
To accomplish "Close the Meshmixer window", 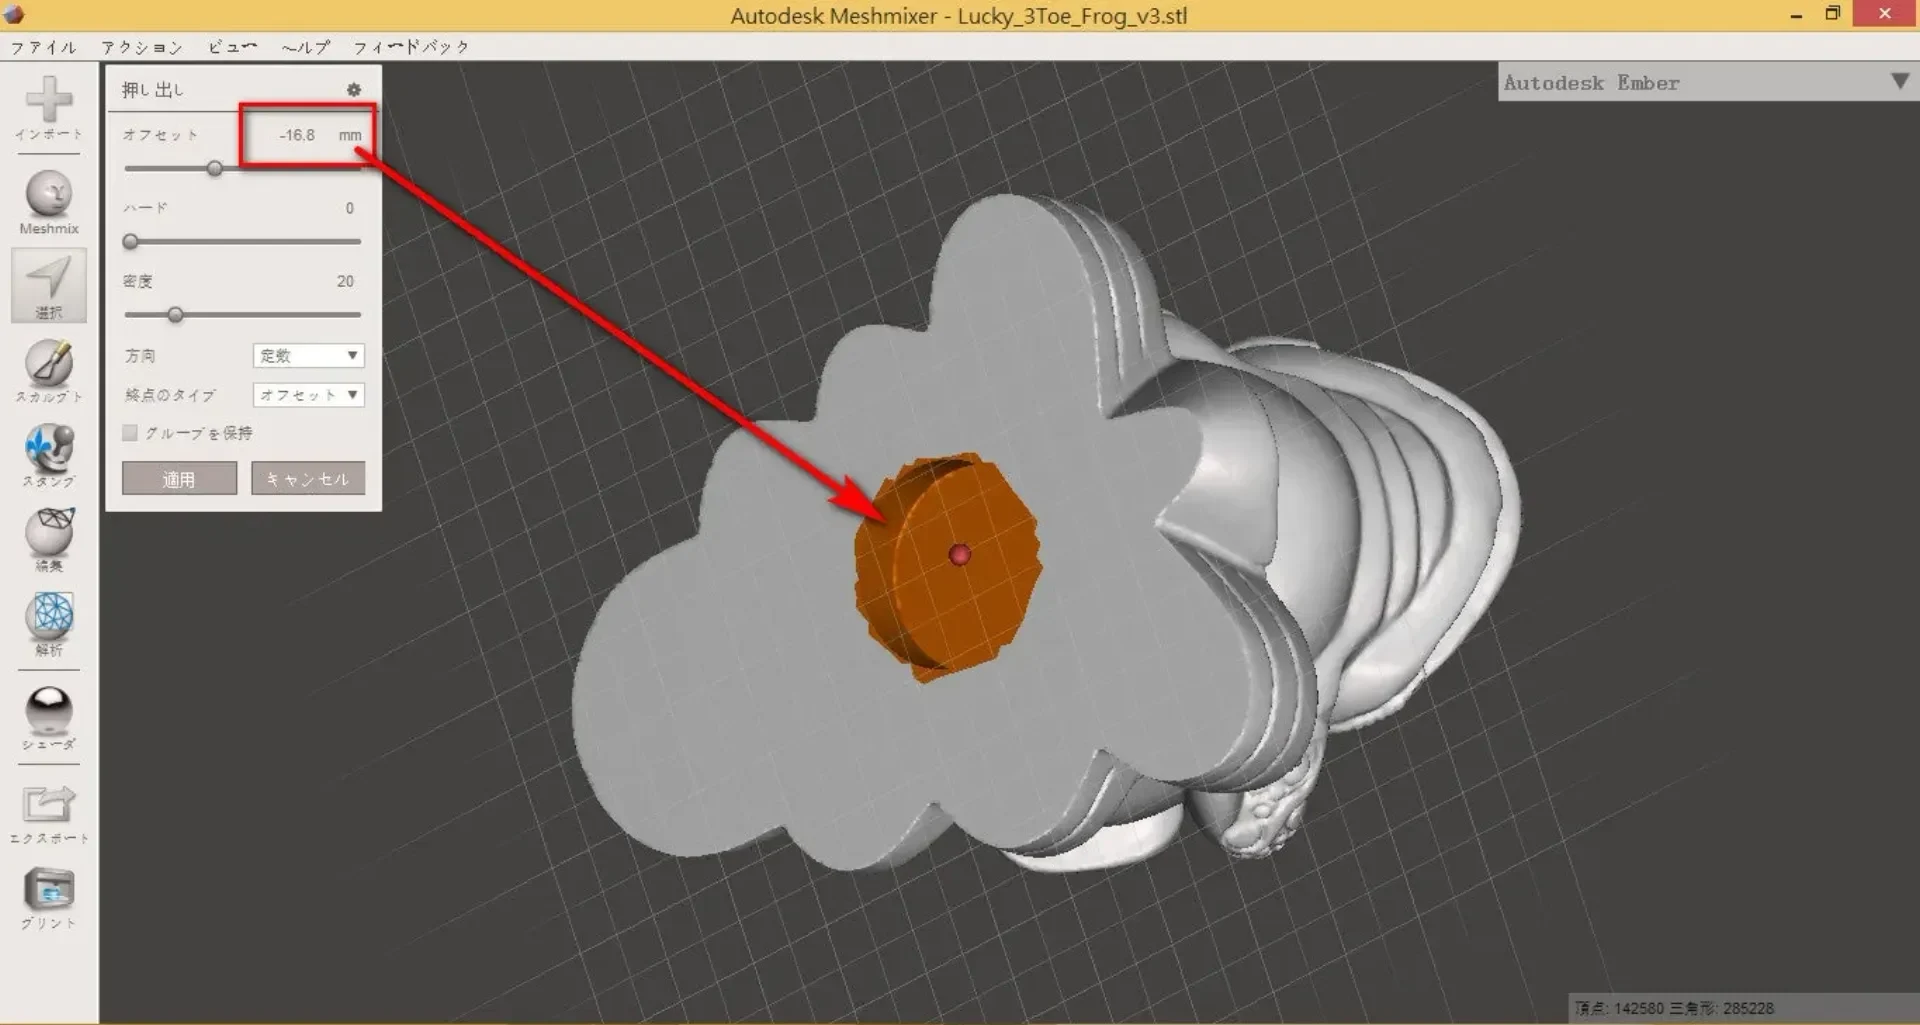I will [1885, 14].
